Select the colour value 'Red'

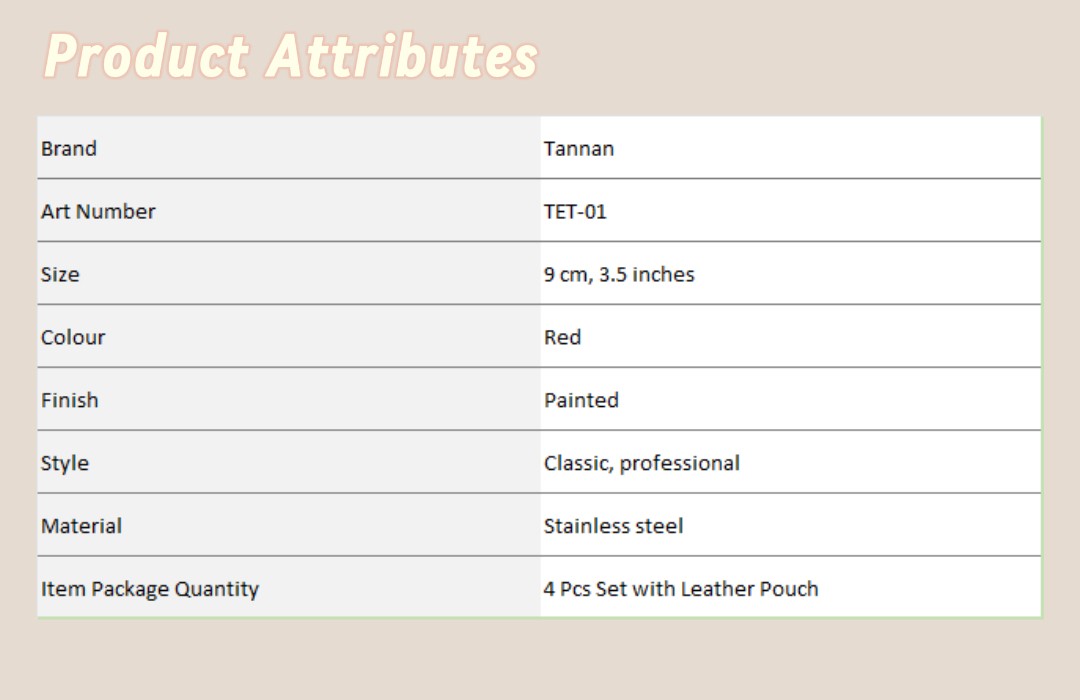(x=562, y=338)
